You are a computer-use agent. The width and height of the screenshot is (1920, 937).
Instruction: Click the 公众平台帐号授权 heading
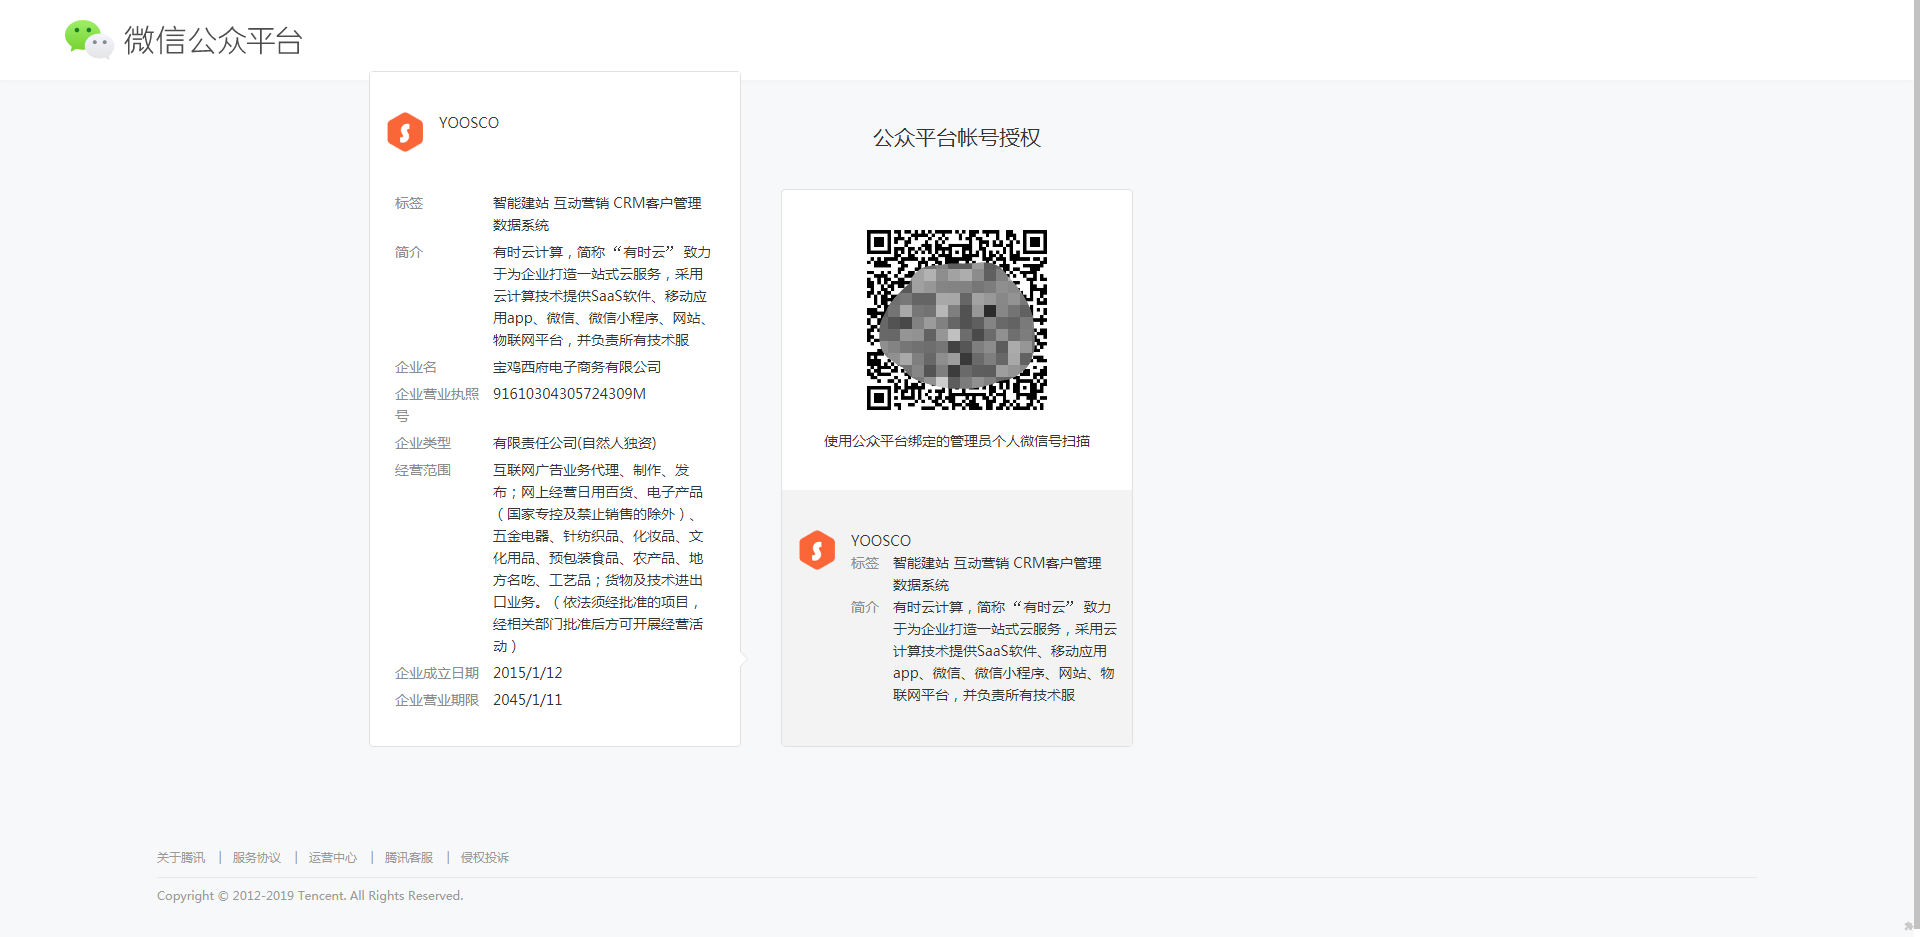click(x=957, y=138)
